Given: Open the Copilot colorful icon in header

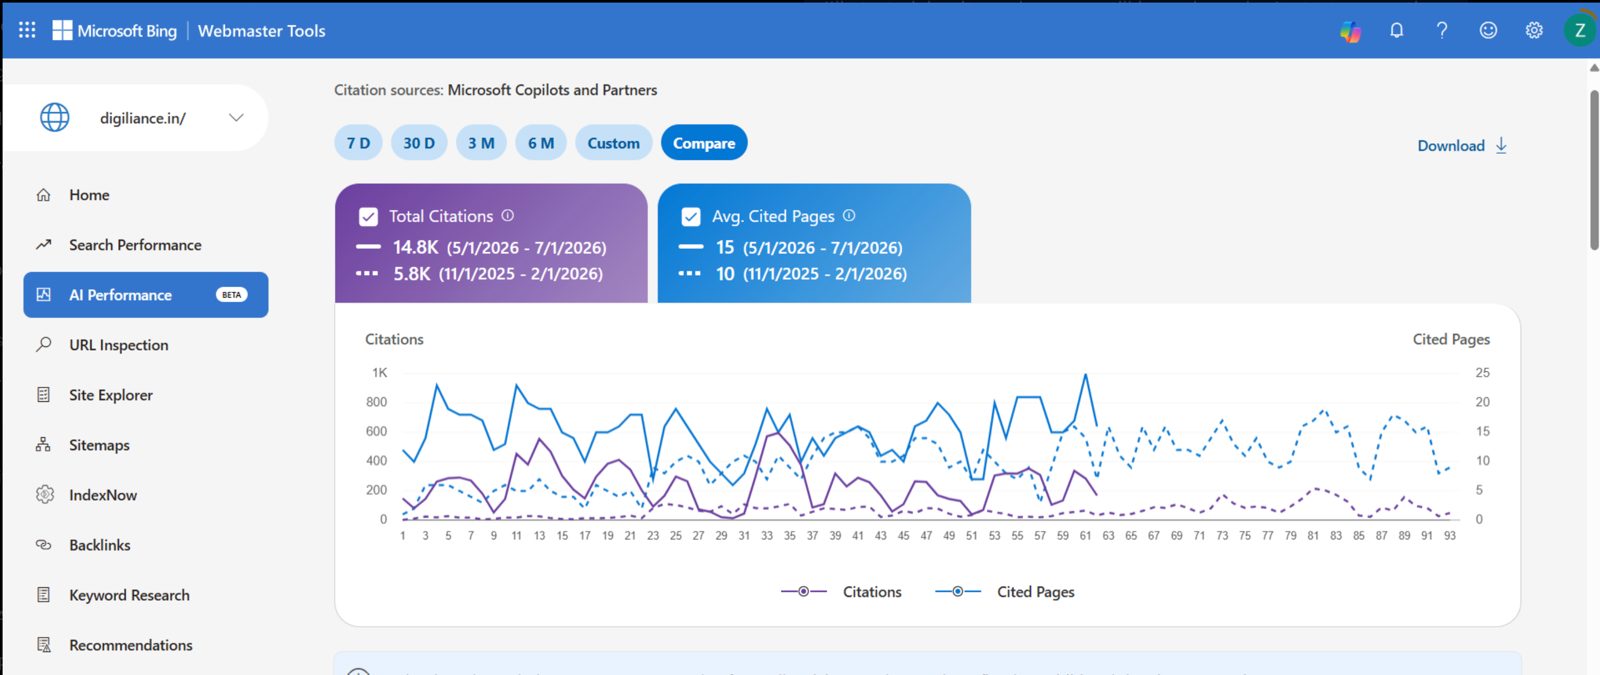Looking at the screenshot, I should [1351, 31].
